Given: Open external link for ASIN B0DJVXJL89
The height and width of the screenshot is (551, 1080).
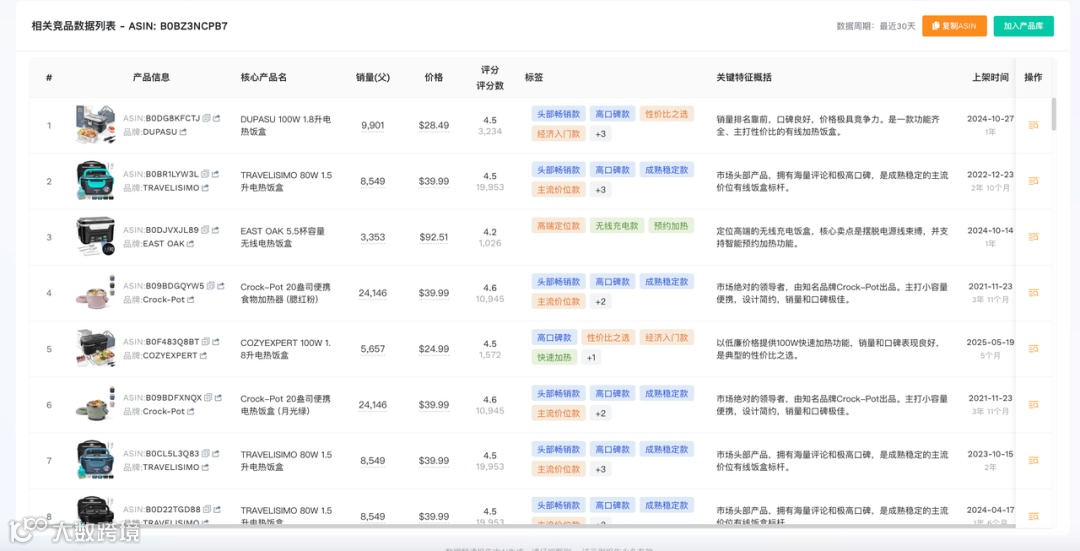Looking at the screenshot, I should click(x=215, y=230).
